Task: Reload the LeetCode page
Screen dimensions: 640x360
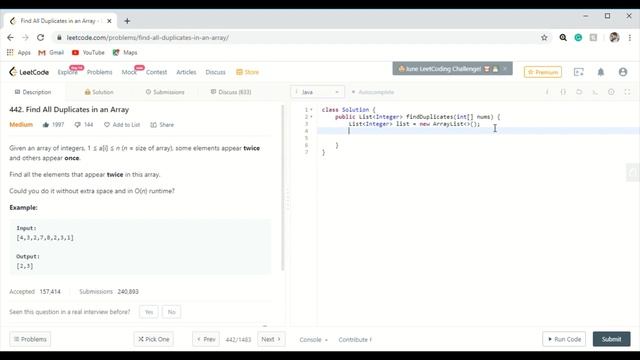Action: point(40,38)
